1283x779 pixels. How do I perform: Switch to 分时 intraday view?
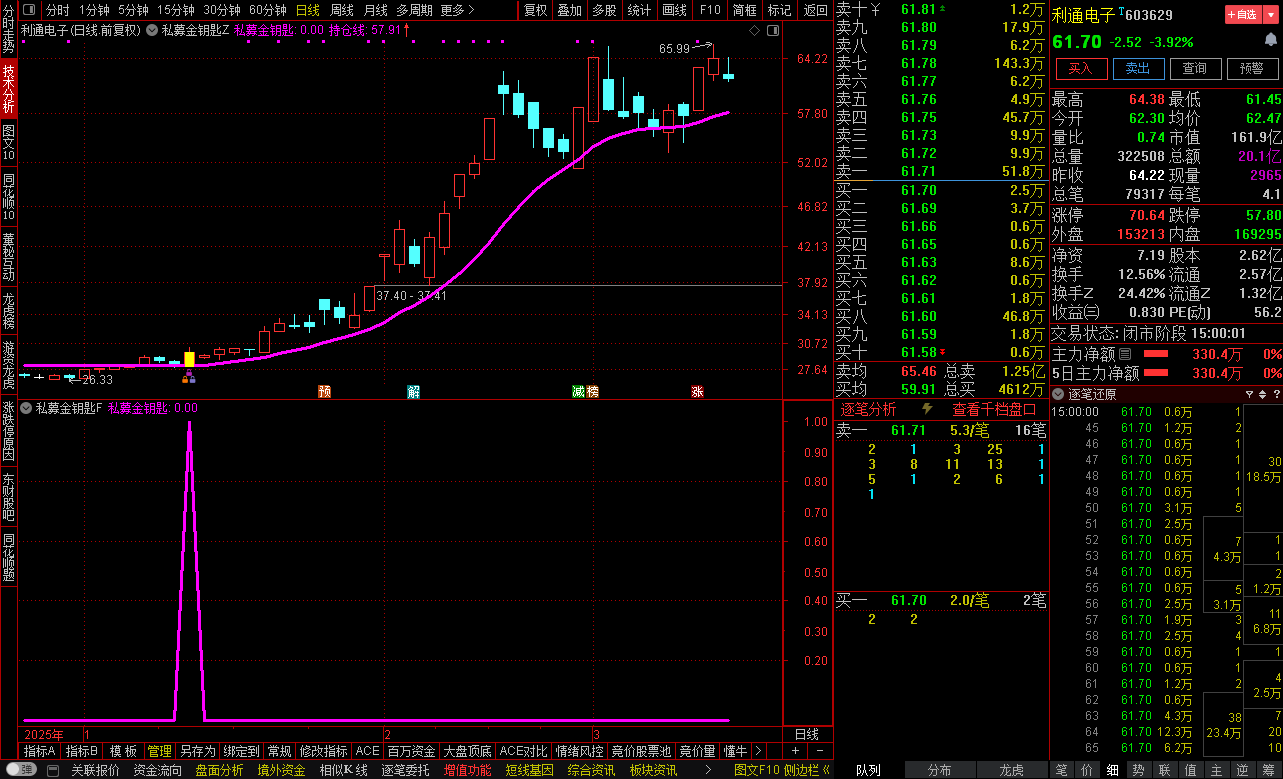coord(57,10)
